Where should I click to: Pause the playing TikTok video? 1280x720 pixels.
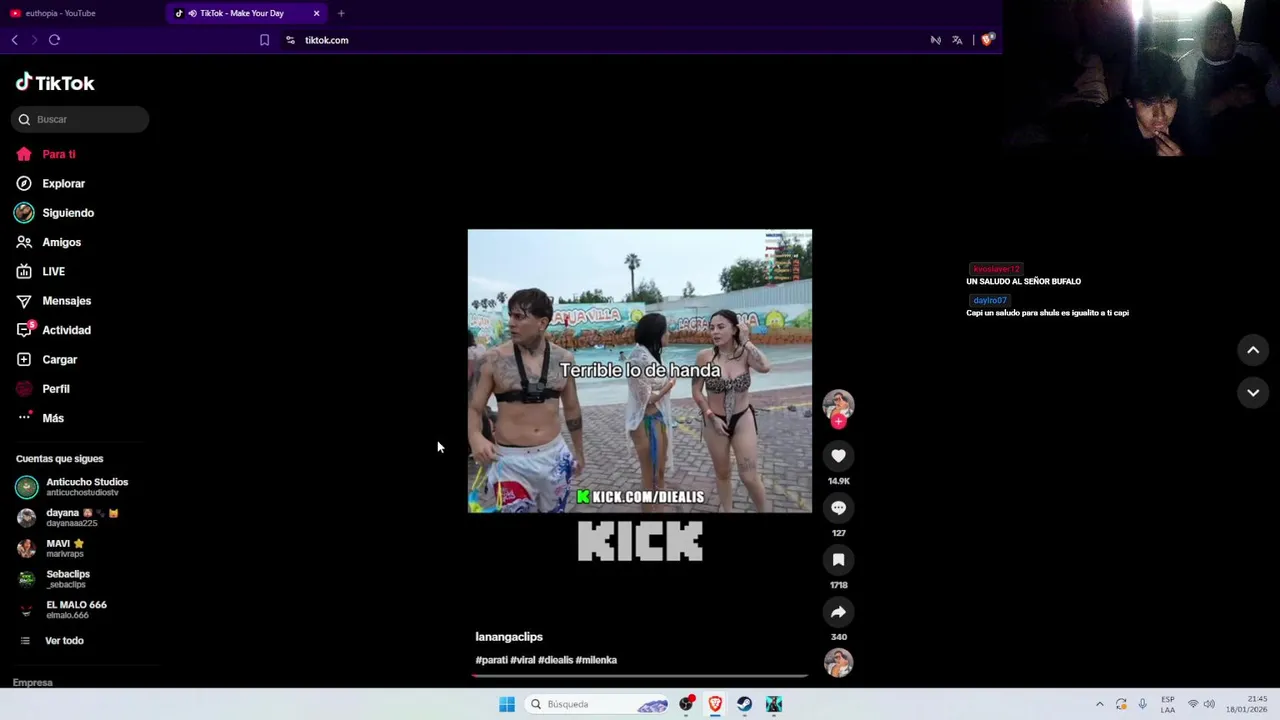point(640,371)
